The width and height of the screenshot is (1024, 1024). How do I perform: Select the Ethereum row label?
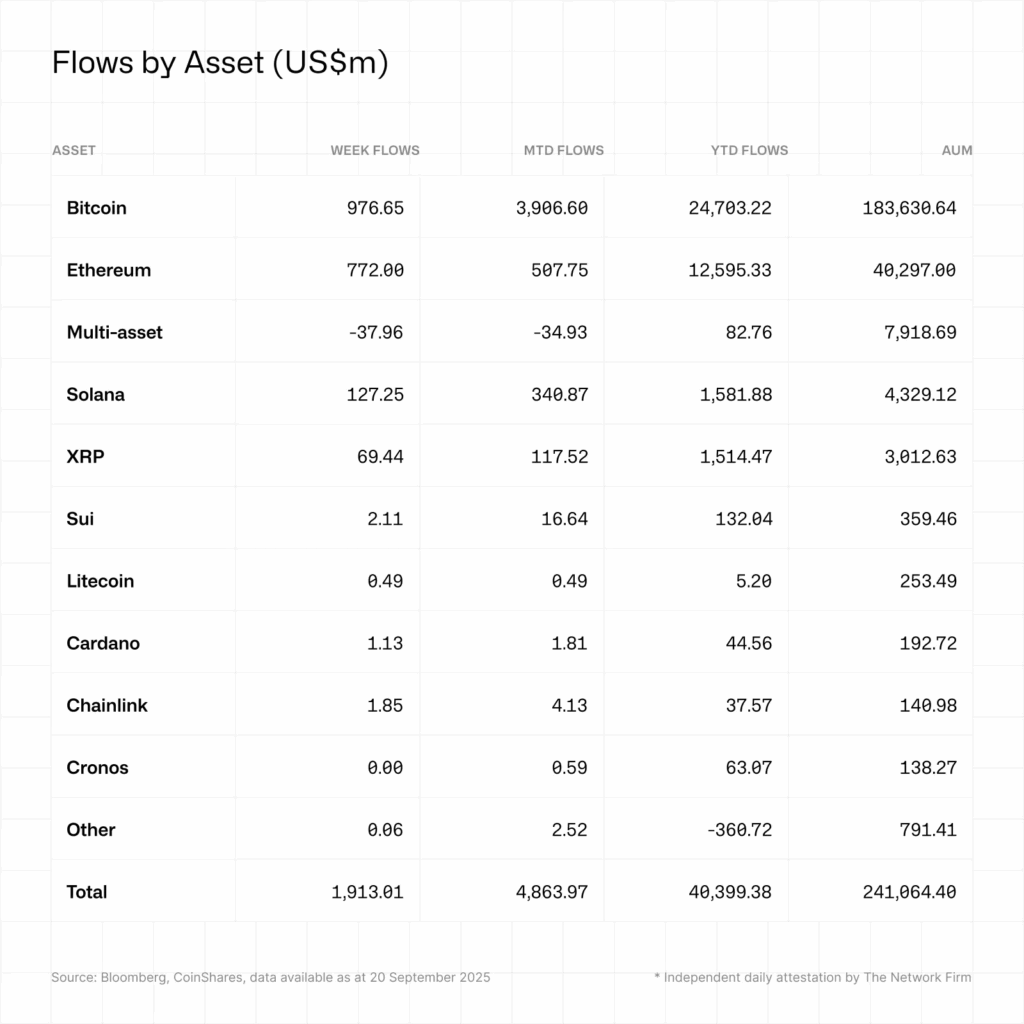(108, 270)
